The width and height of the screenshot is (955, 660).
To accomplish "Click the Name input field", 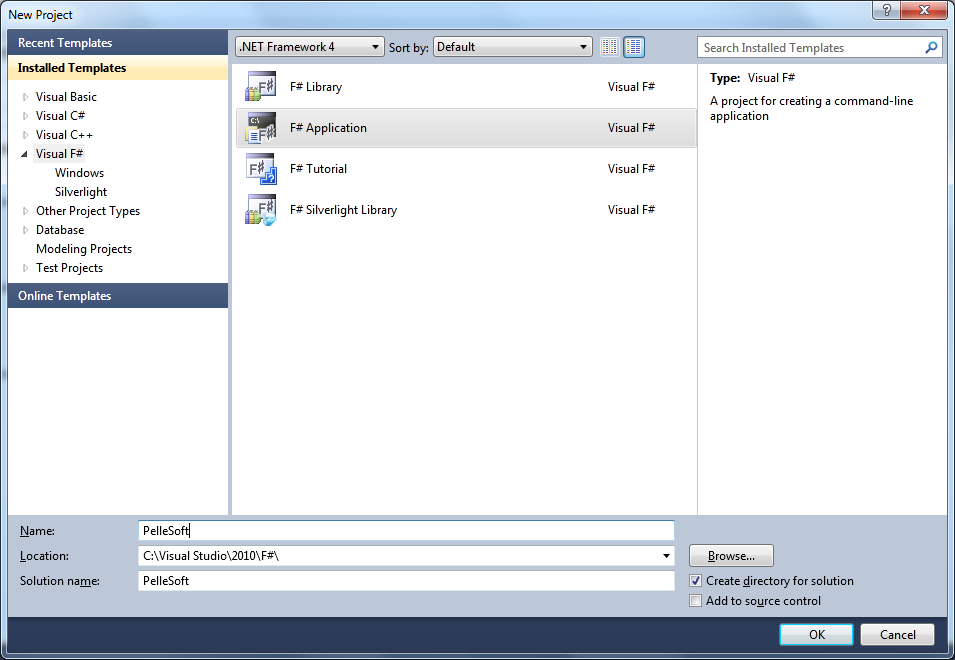I will coord(406,530).
